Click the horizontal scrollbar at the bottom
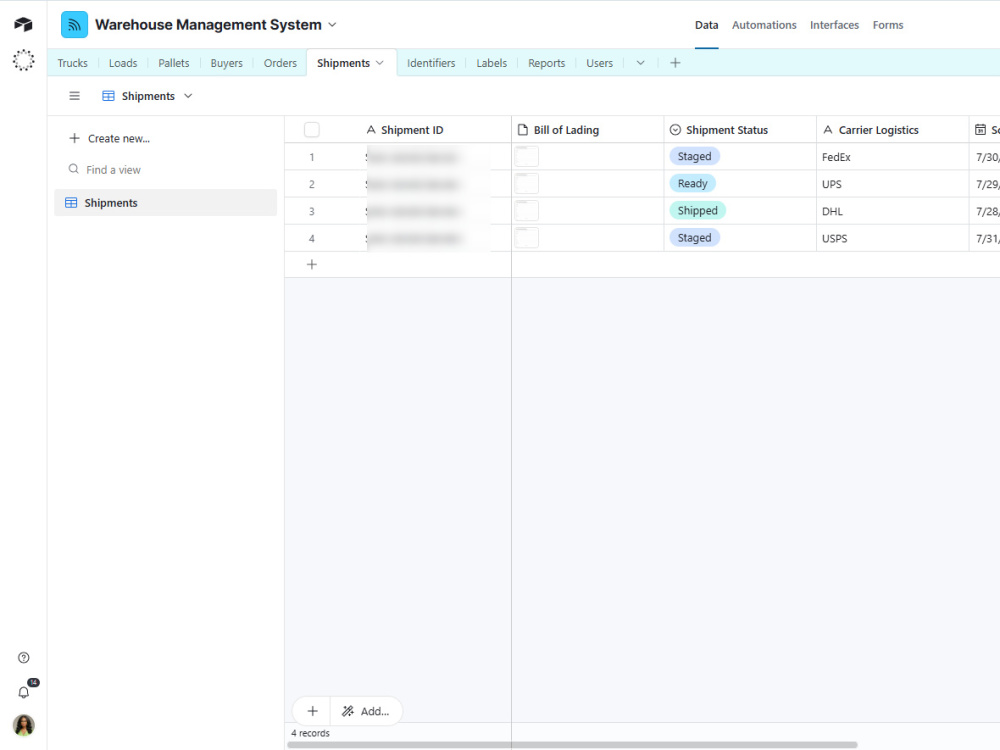The image size is (1000, 750). click(572, 745)
